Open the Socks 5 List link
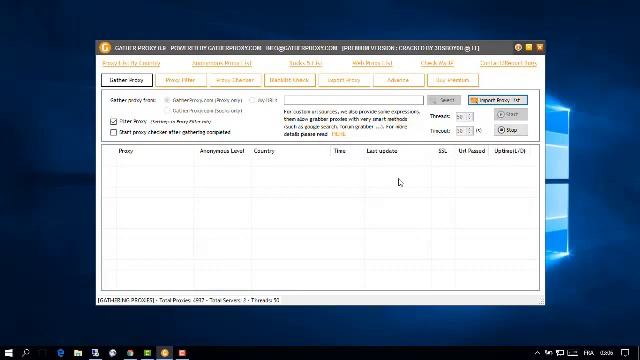The height and width of the screenshot is (360, 640). [305, 63]
